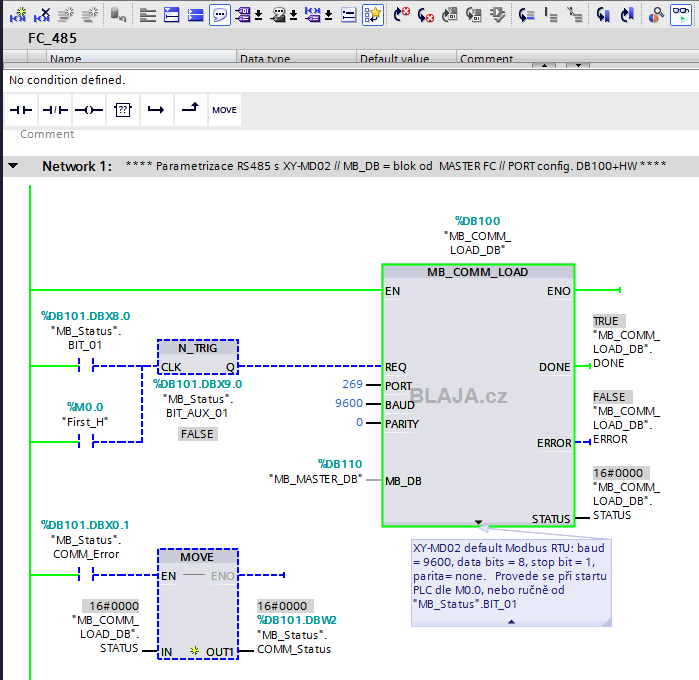Click the %DB110 MB_MASTER_DB operand
Viewport: 699px width, 680px height.
[316, 471]
